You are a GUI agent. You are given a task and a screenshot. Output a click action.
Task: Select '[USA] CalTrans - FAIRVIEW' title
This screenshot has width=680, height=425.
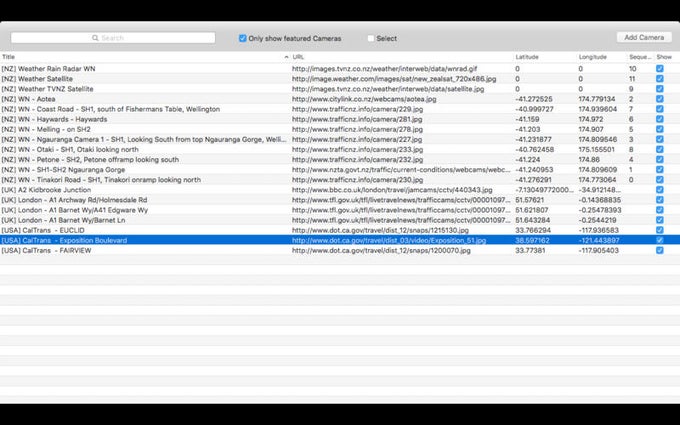[x=46, y=250]
